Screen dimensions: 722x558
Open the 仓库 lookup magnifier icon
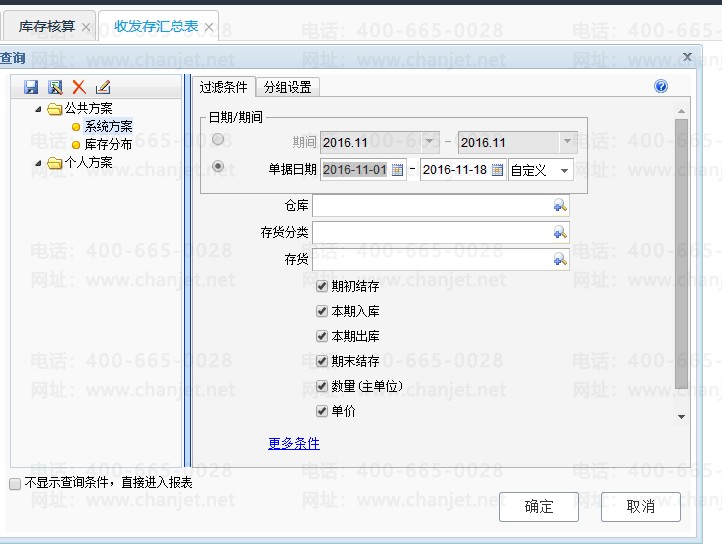[560, 205]
